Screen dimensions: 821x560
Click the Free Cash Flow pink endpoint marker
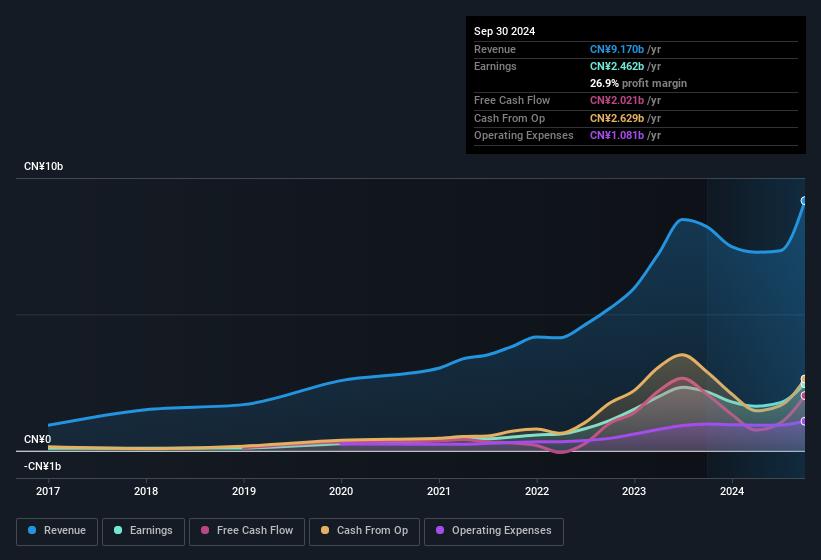click(804, 396)
